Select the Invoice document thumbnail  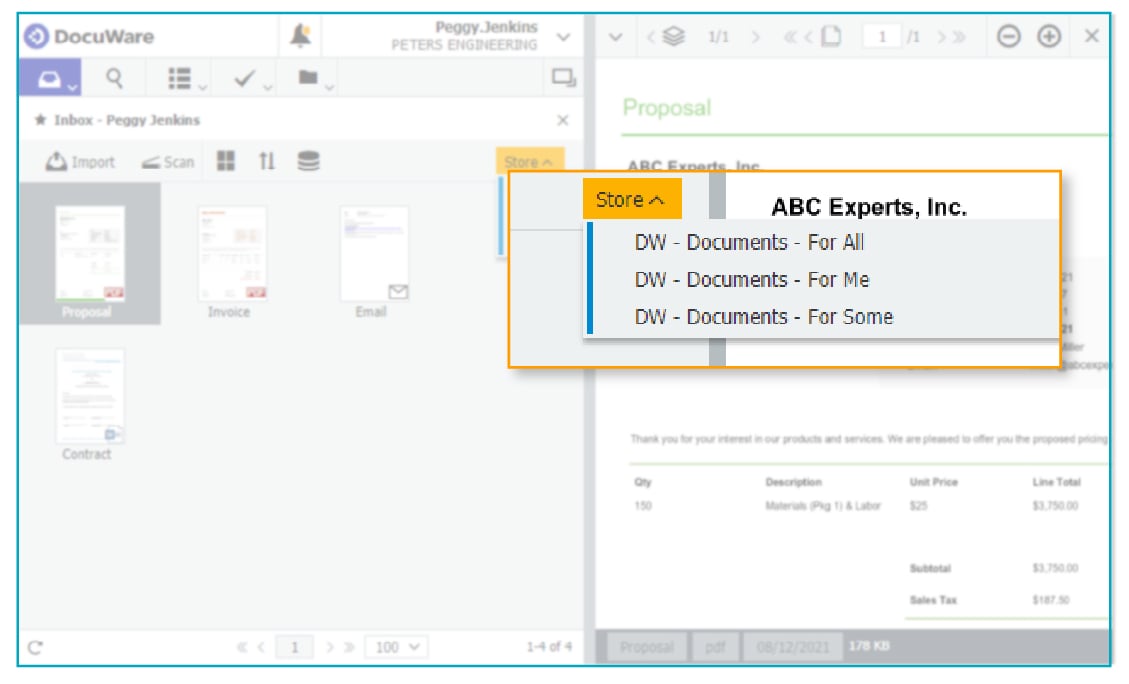click(232, 255)
